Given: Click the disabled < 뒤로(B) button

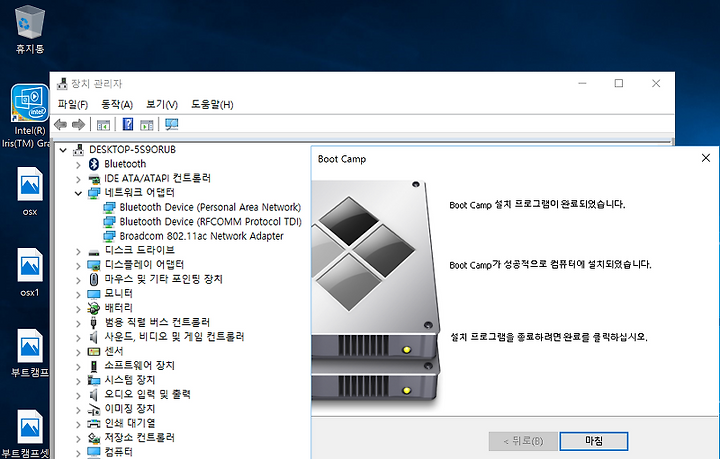Looking at the screenshot, I should click(x=523, y=441).
